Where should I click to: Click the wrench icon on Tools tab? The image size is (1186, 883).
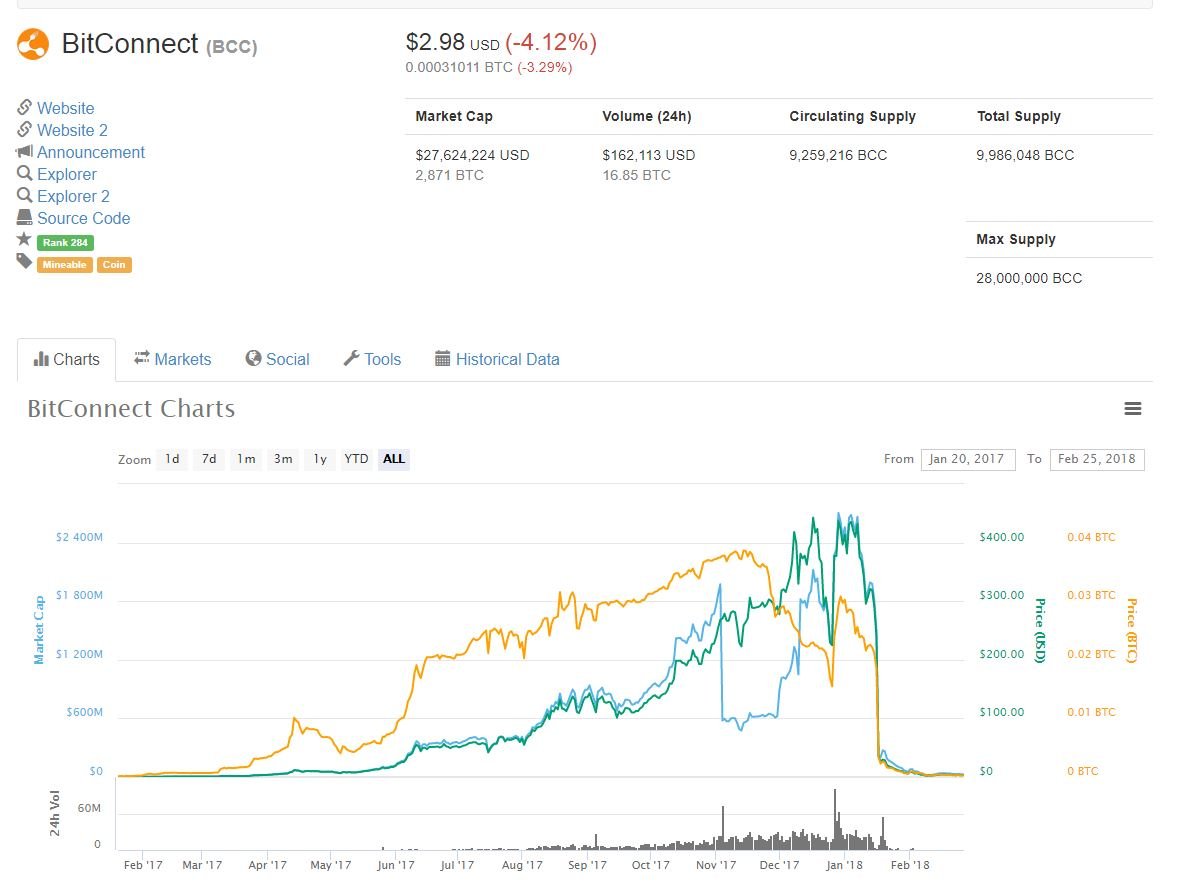tap(351, 358)
